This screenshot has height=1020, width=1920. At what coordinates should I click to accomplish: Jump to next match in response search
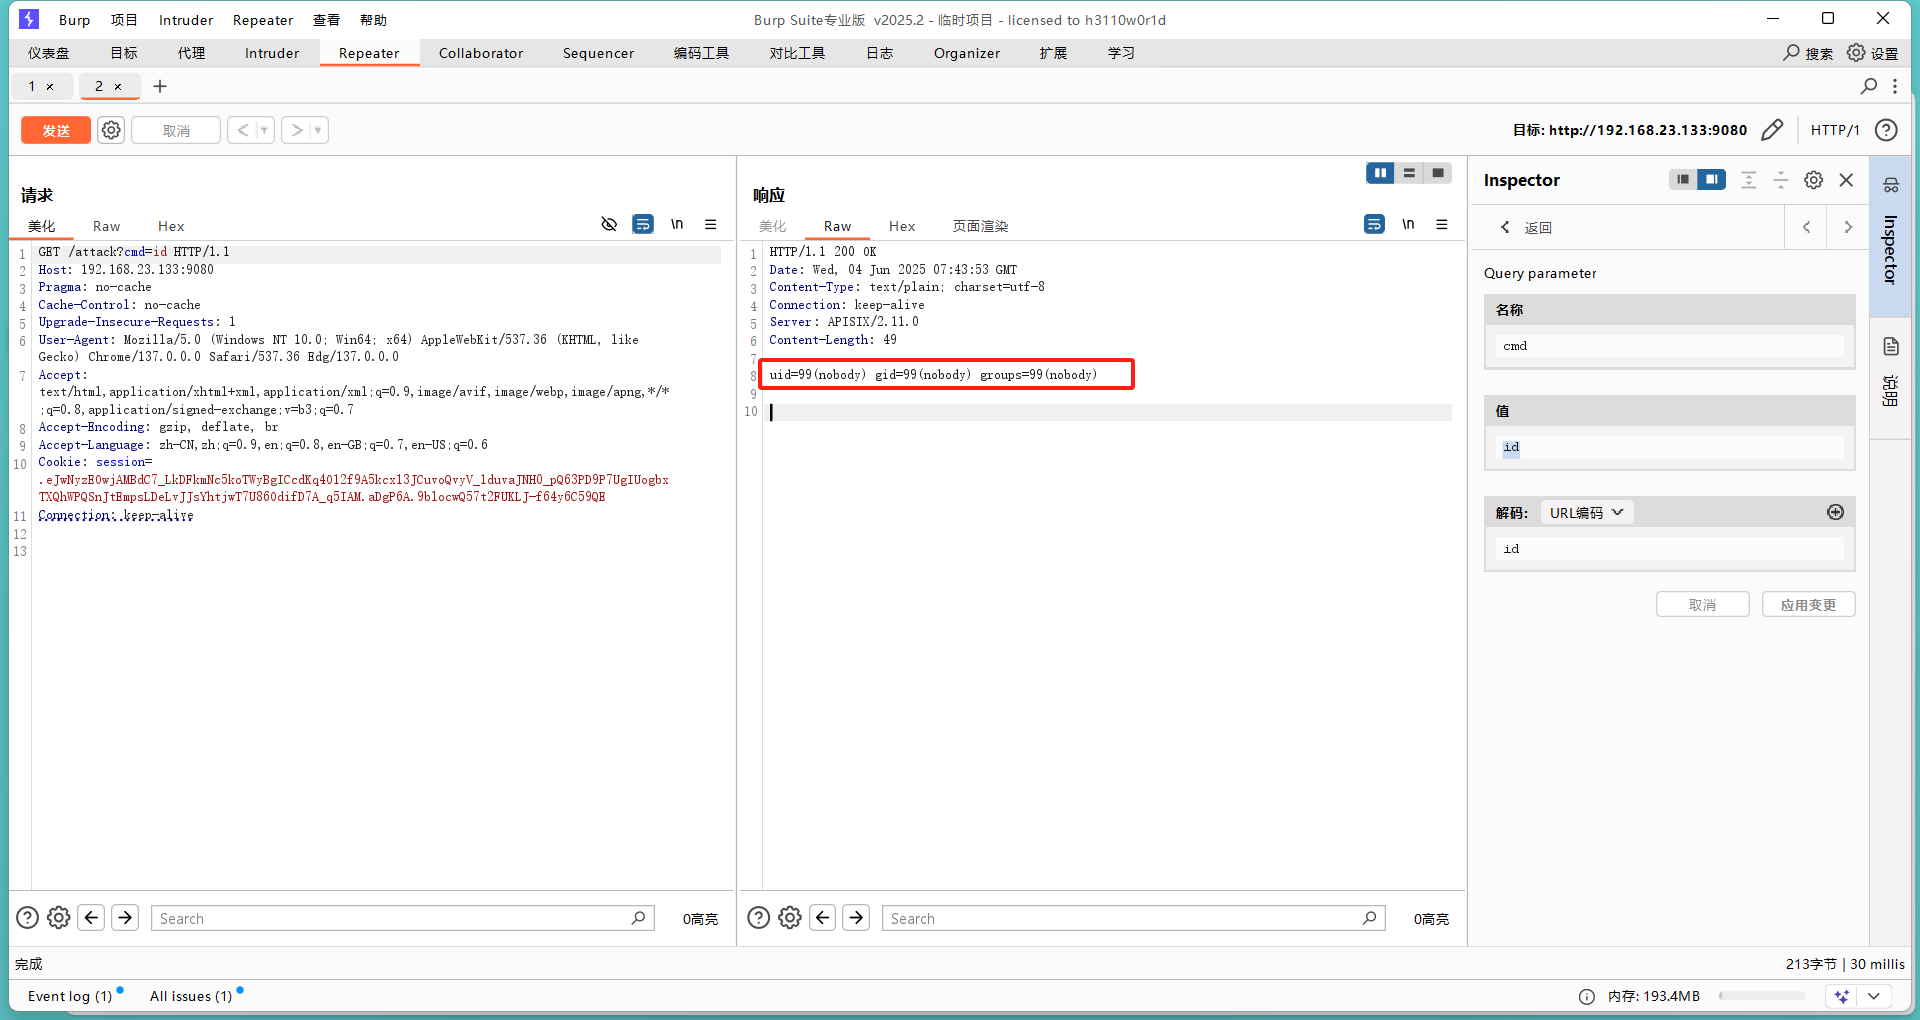tap(856, 917)
